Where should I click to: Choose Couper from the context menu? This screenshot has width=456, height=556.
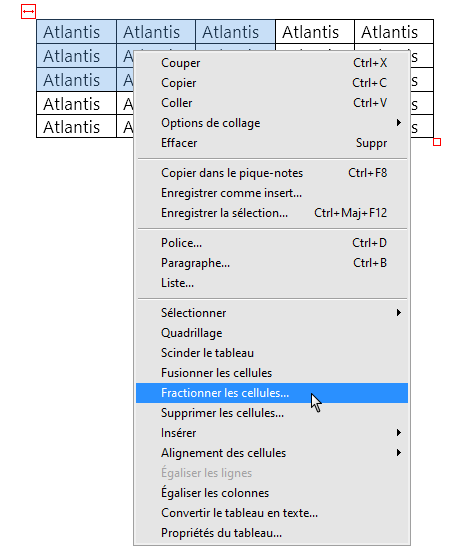click(x=272, y=63)
